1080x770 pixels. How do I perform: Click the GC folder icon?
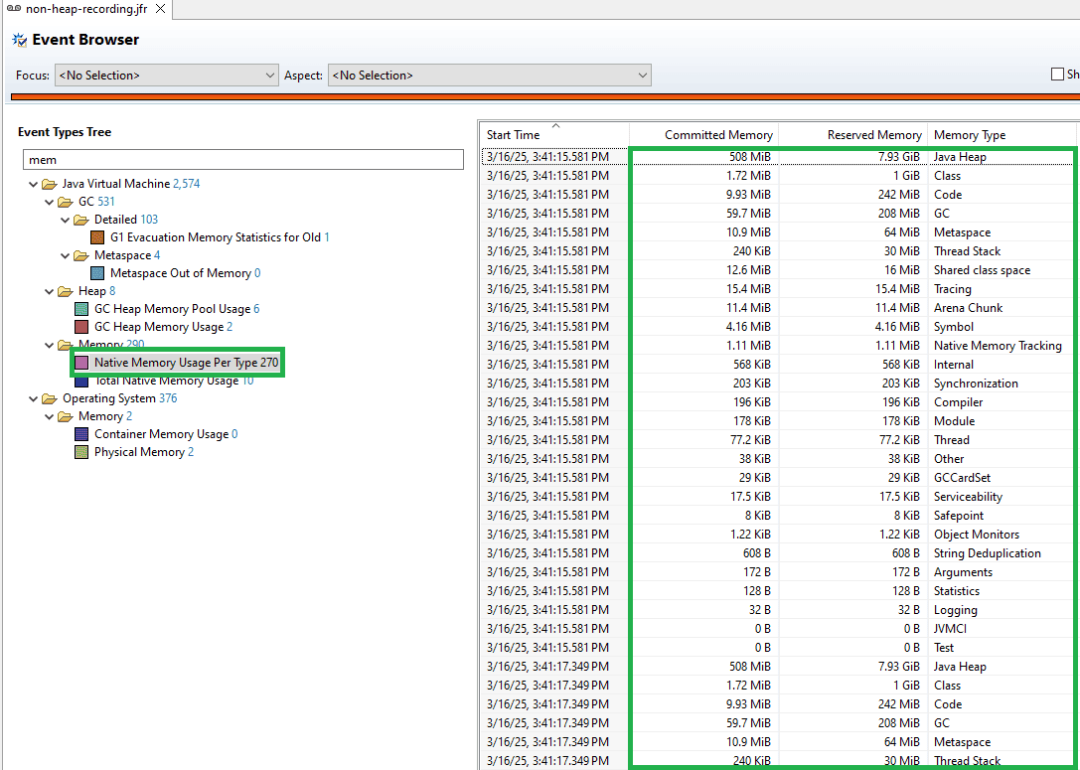click(65, 202)
